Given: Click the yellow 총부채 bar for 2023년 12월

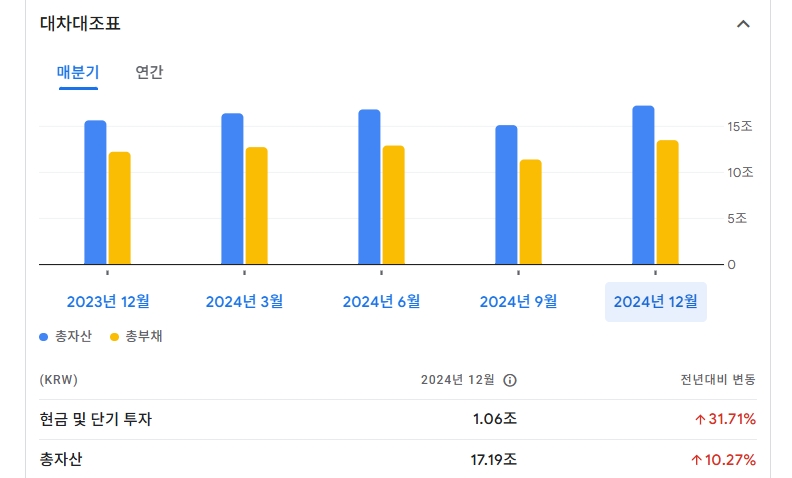Looking at the screenshot, I should (120, 208).
